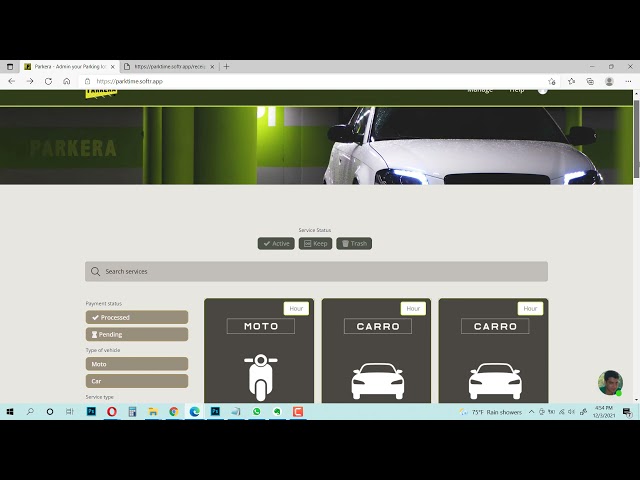Filter vehicles by Moto
Screen dimensions: 640x480
click(137, 364)
